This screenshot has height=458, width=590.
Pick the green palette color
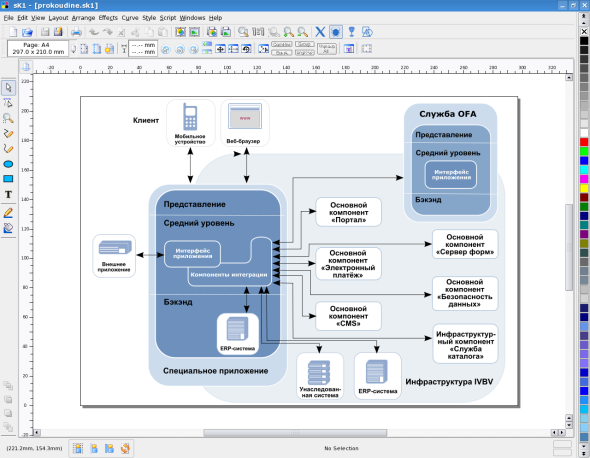pyautogui.click(x=584, y=151)
